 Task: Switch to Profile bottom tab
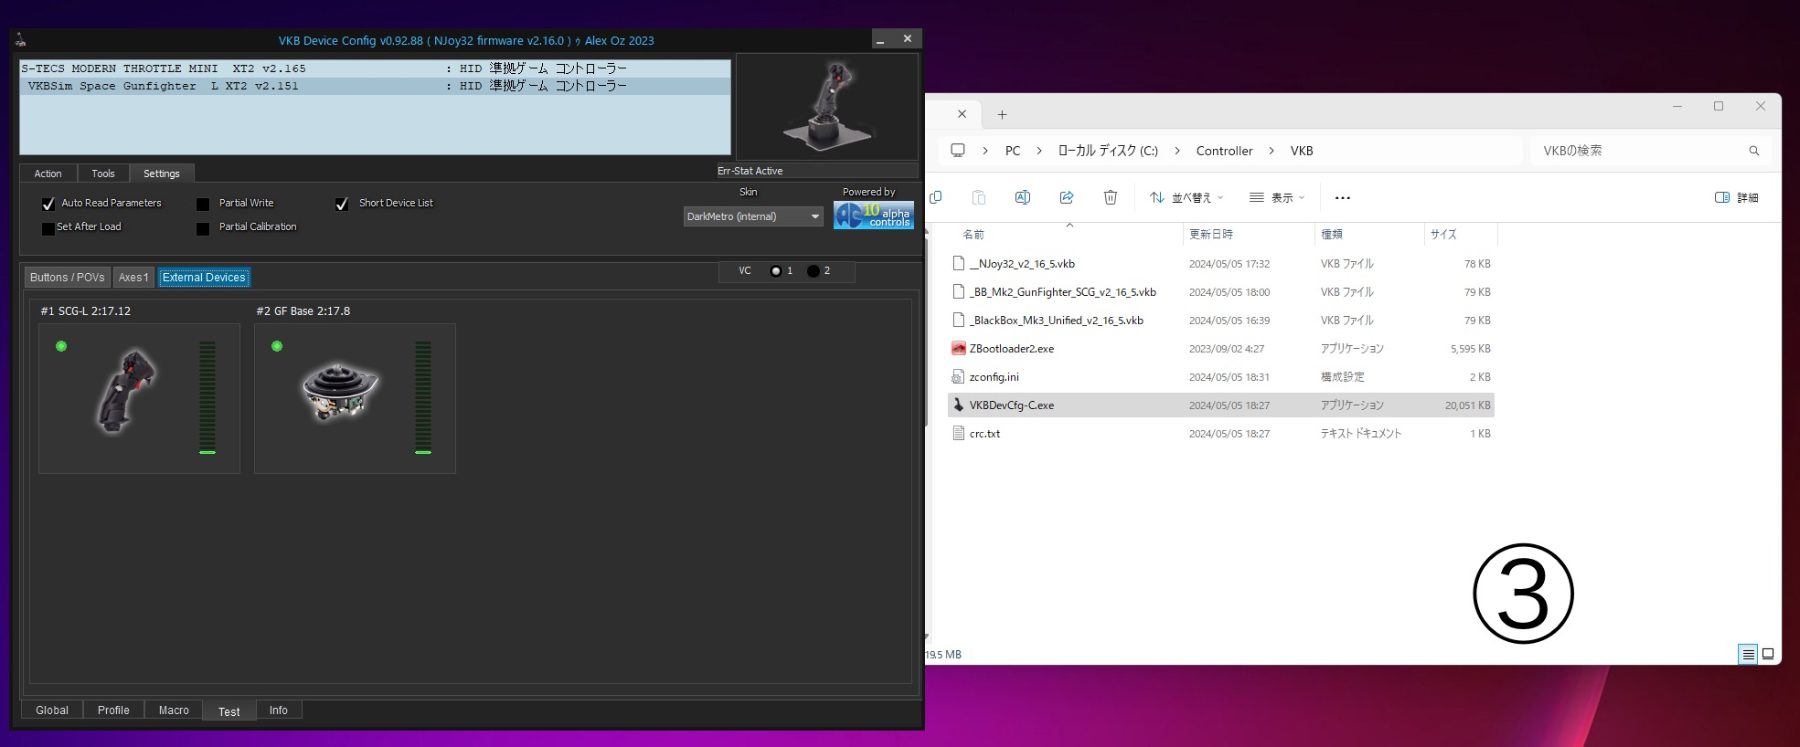[113, 710]
